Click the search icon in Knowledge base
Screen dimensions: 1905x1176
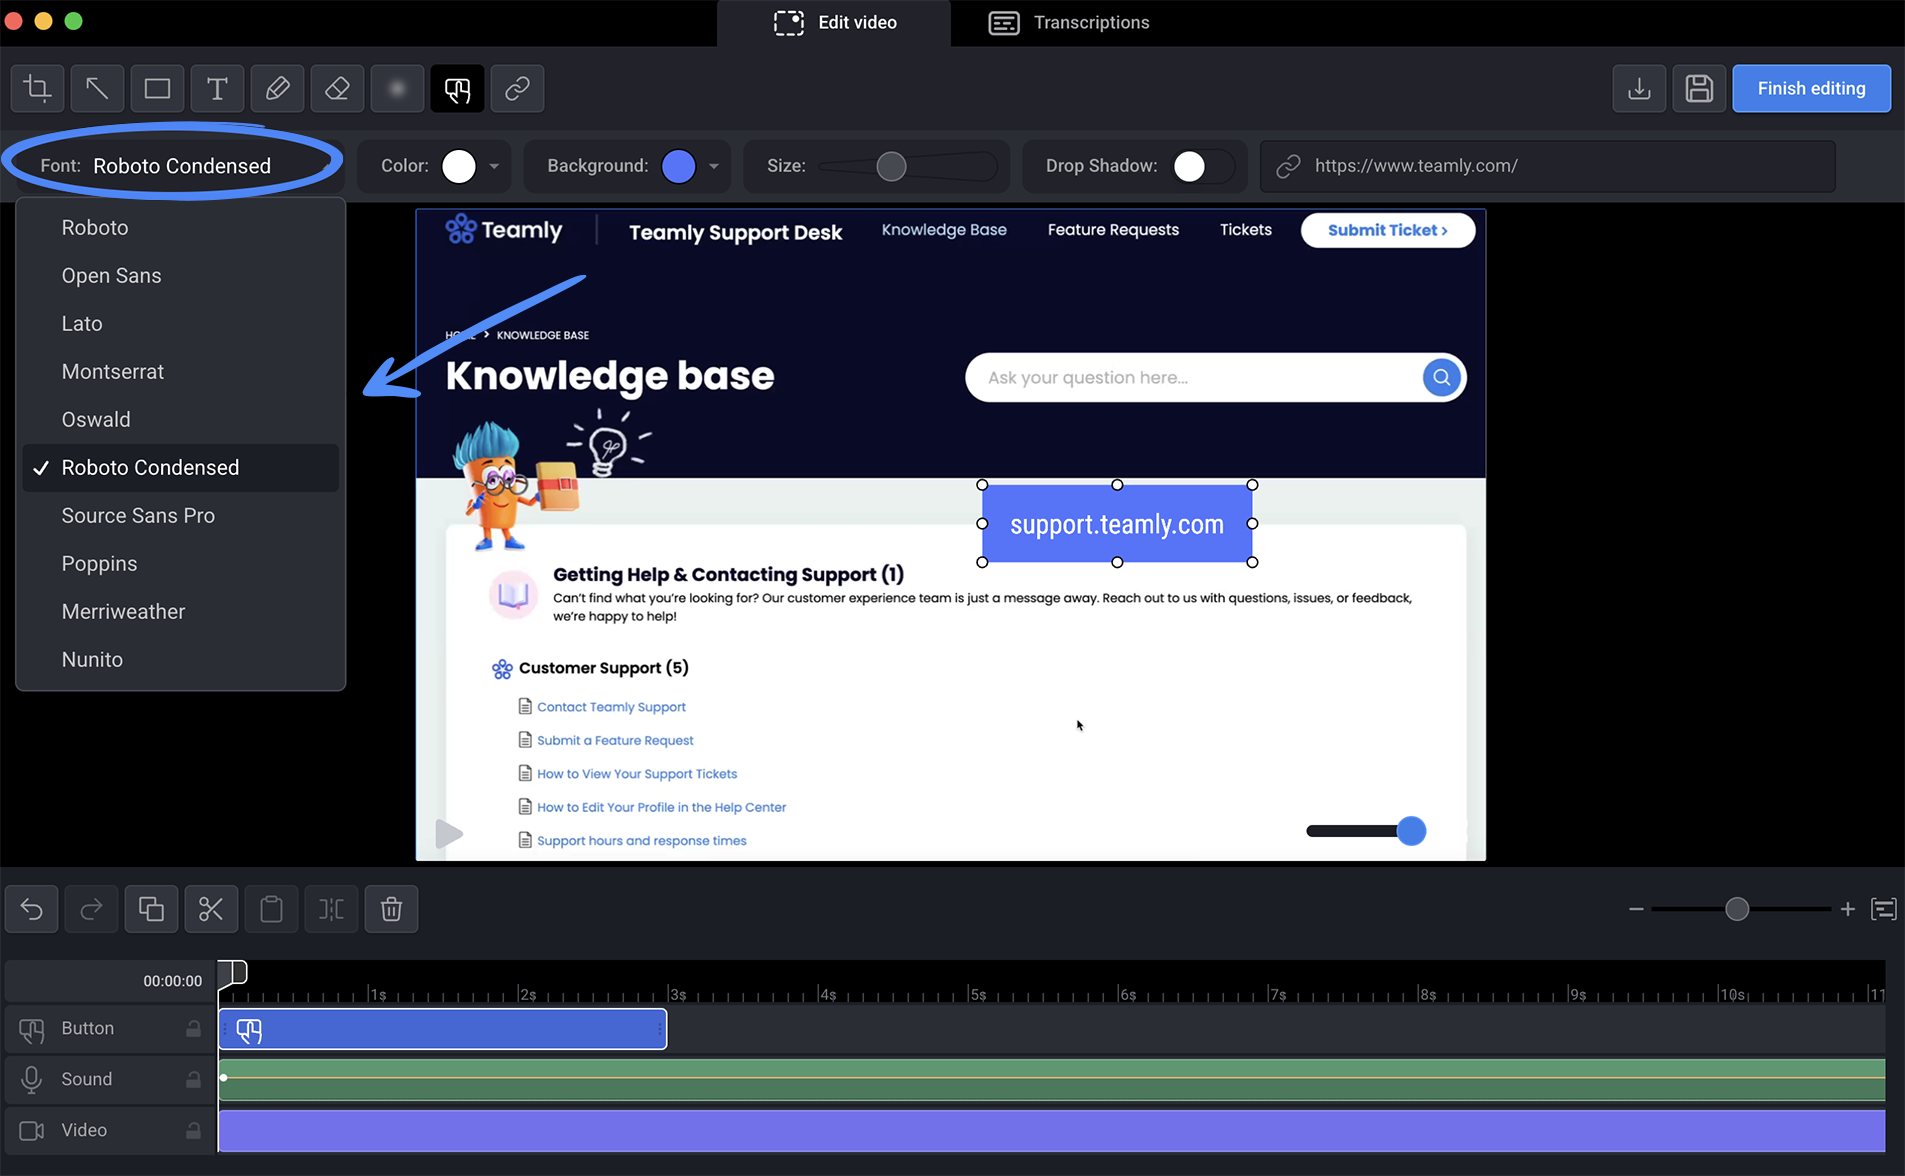pos(1441,377)
